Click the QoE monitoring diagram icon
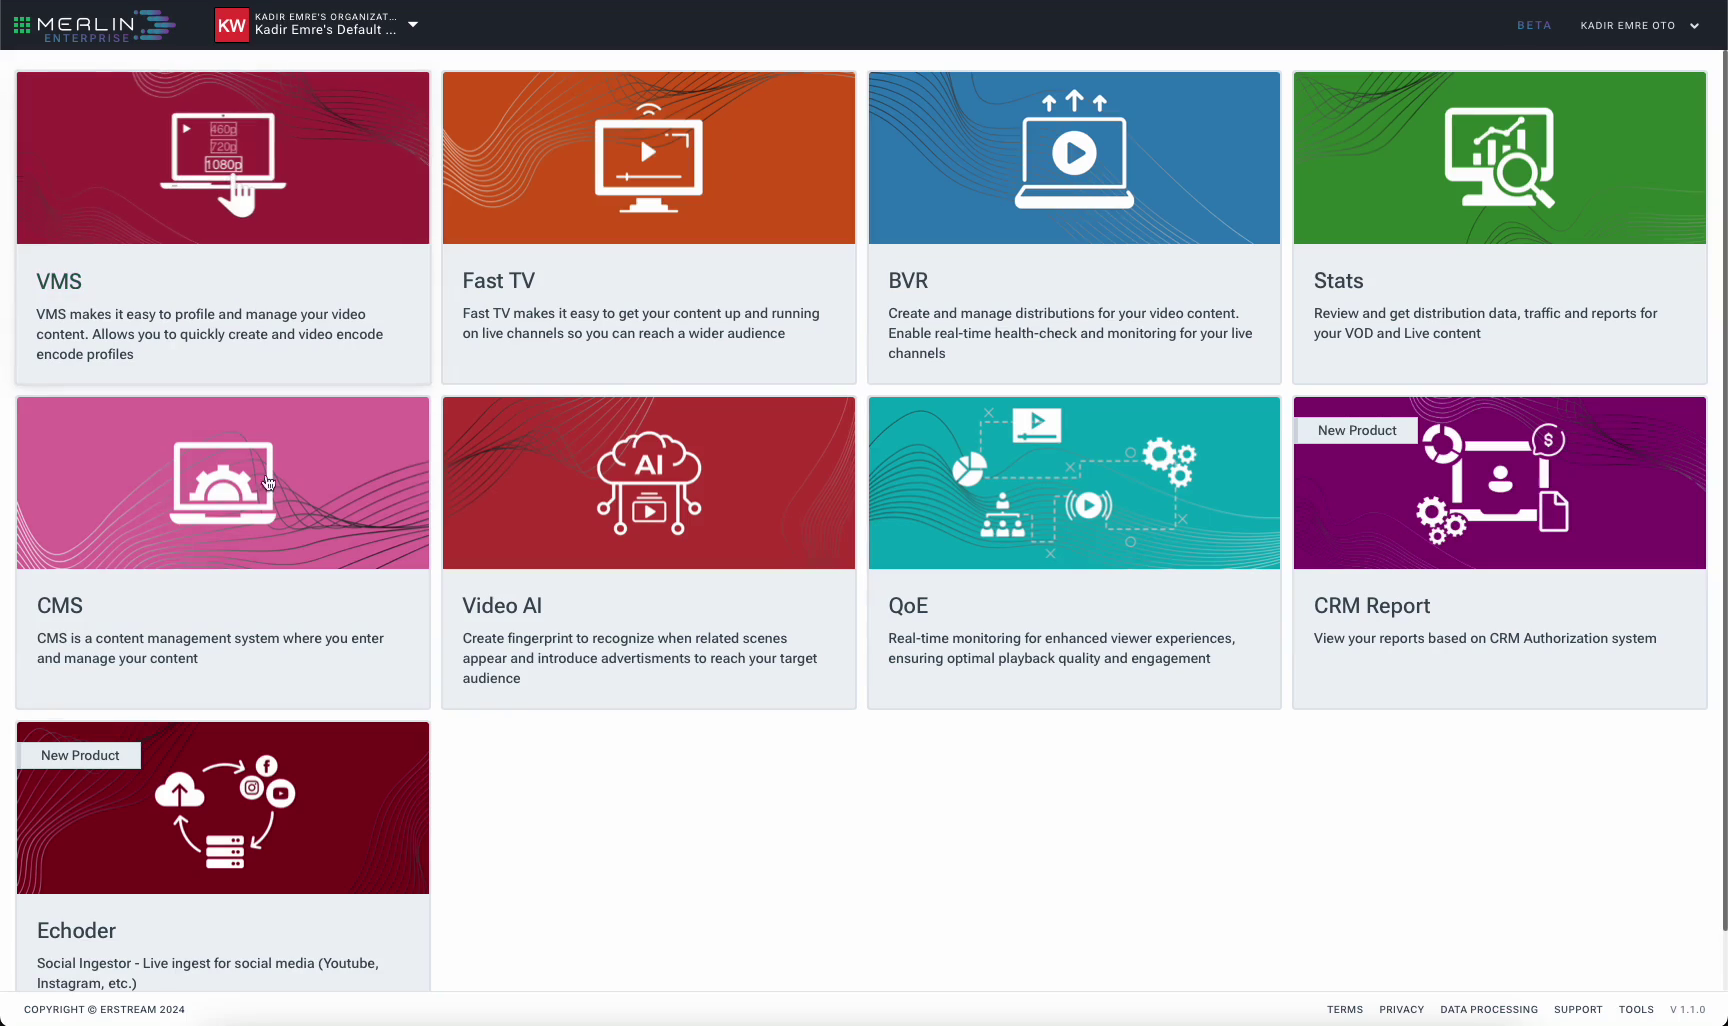The height and width of the screenshot is (1026, 1728). [x=1074, y=483]
